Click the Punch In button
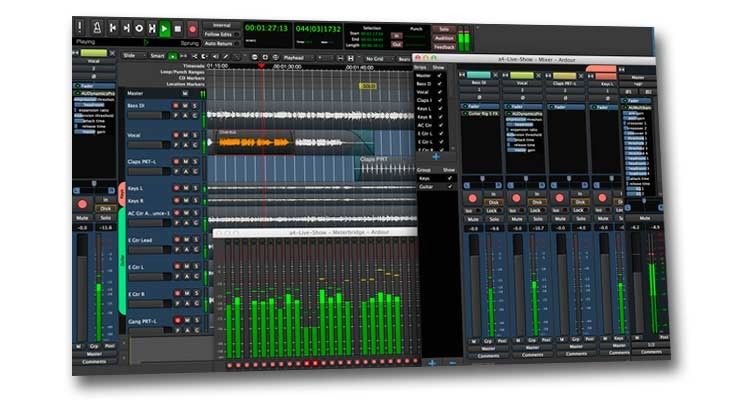Image resolution: width=750 pixels, height=400 pixels. pyautogui.click(x=396, y=36)
